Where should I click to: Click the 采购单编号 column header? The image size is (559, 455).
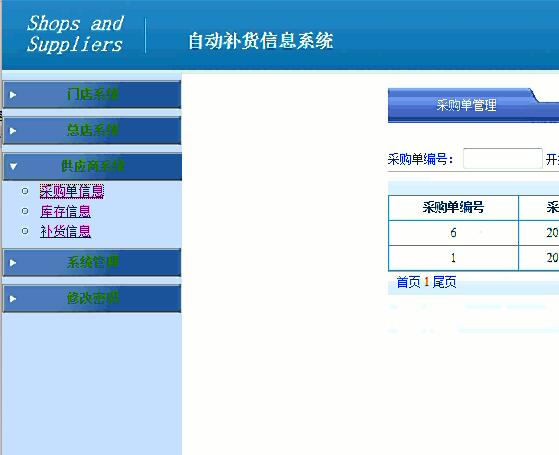point(453,208)
